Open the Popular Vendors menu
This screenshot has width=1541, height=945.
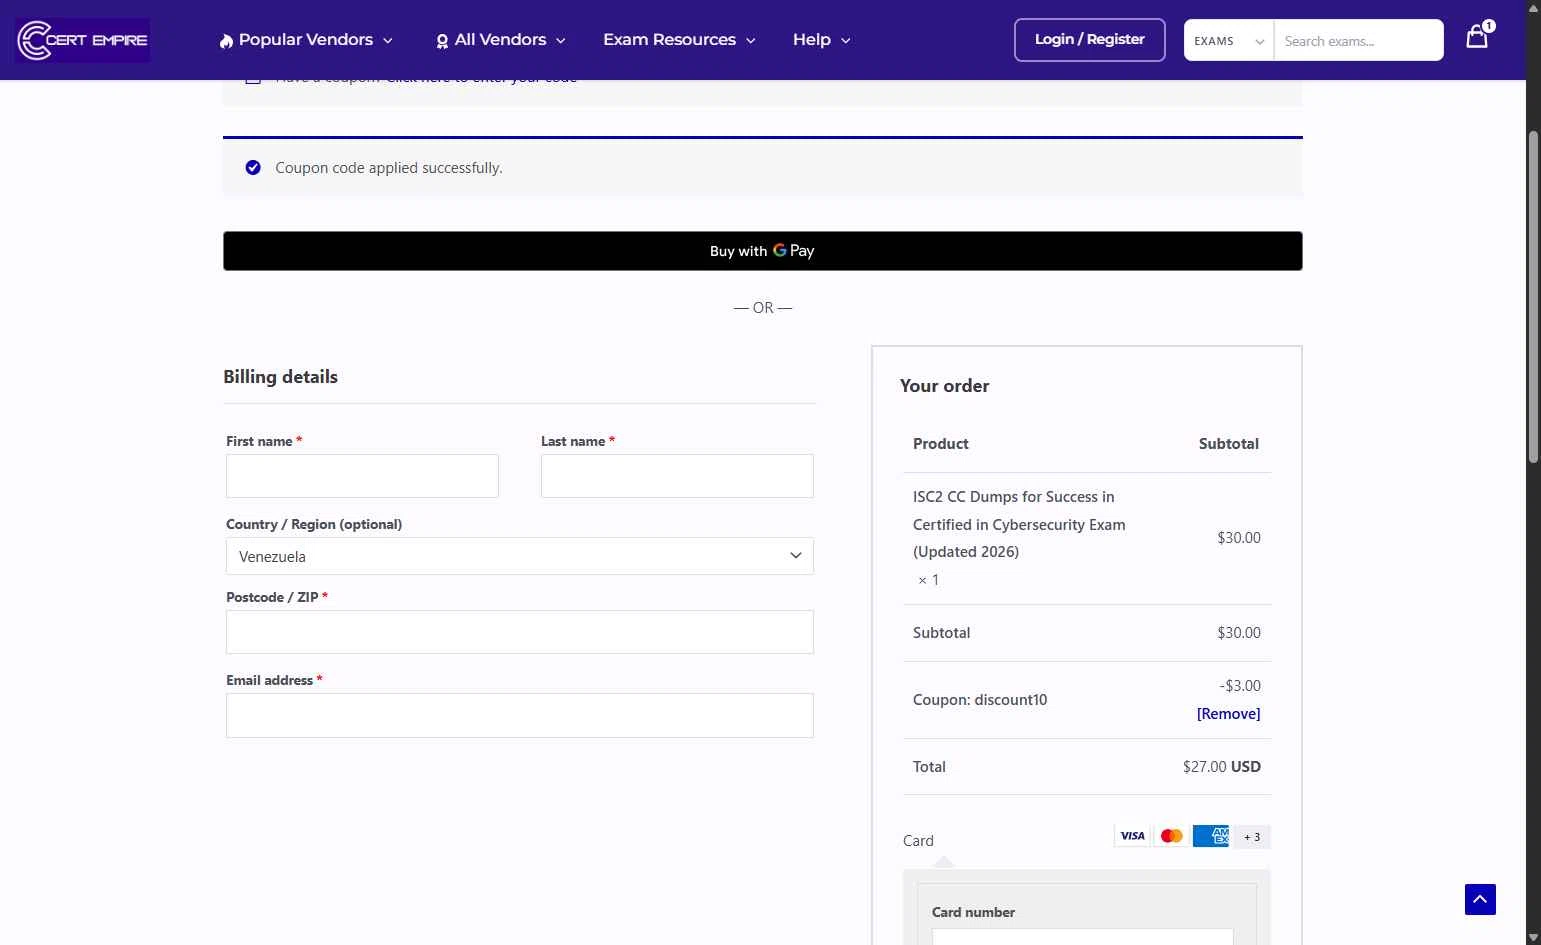coord(306,40)
